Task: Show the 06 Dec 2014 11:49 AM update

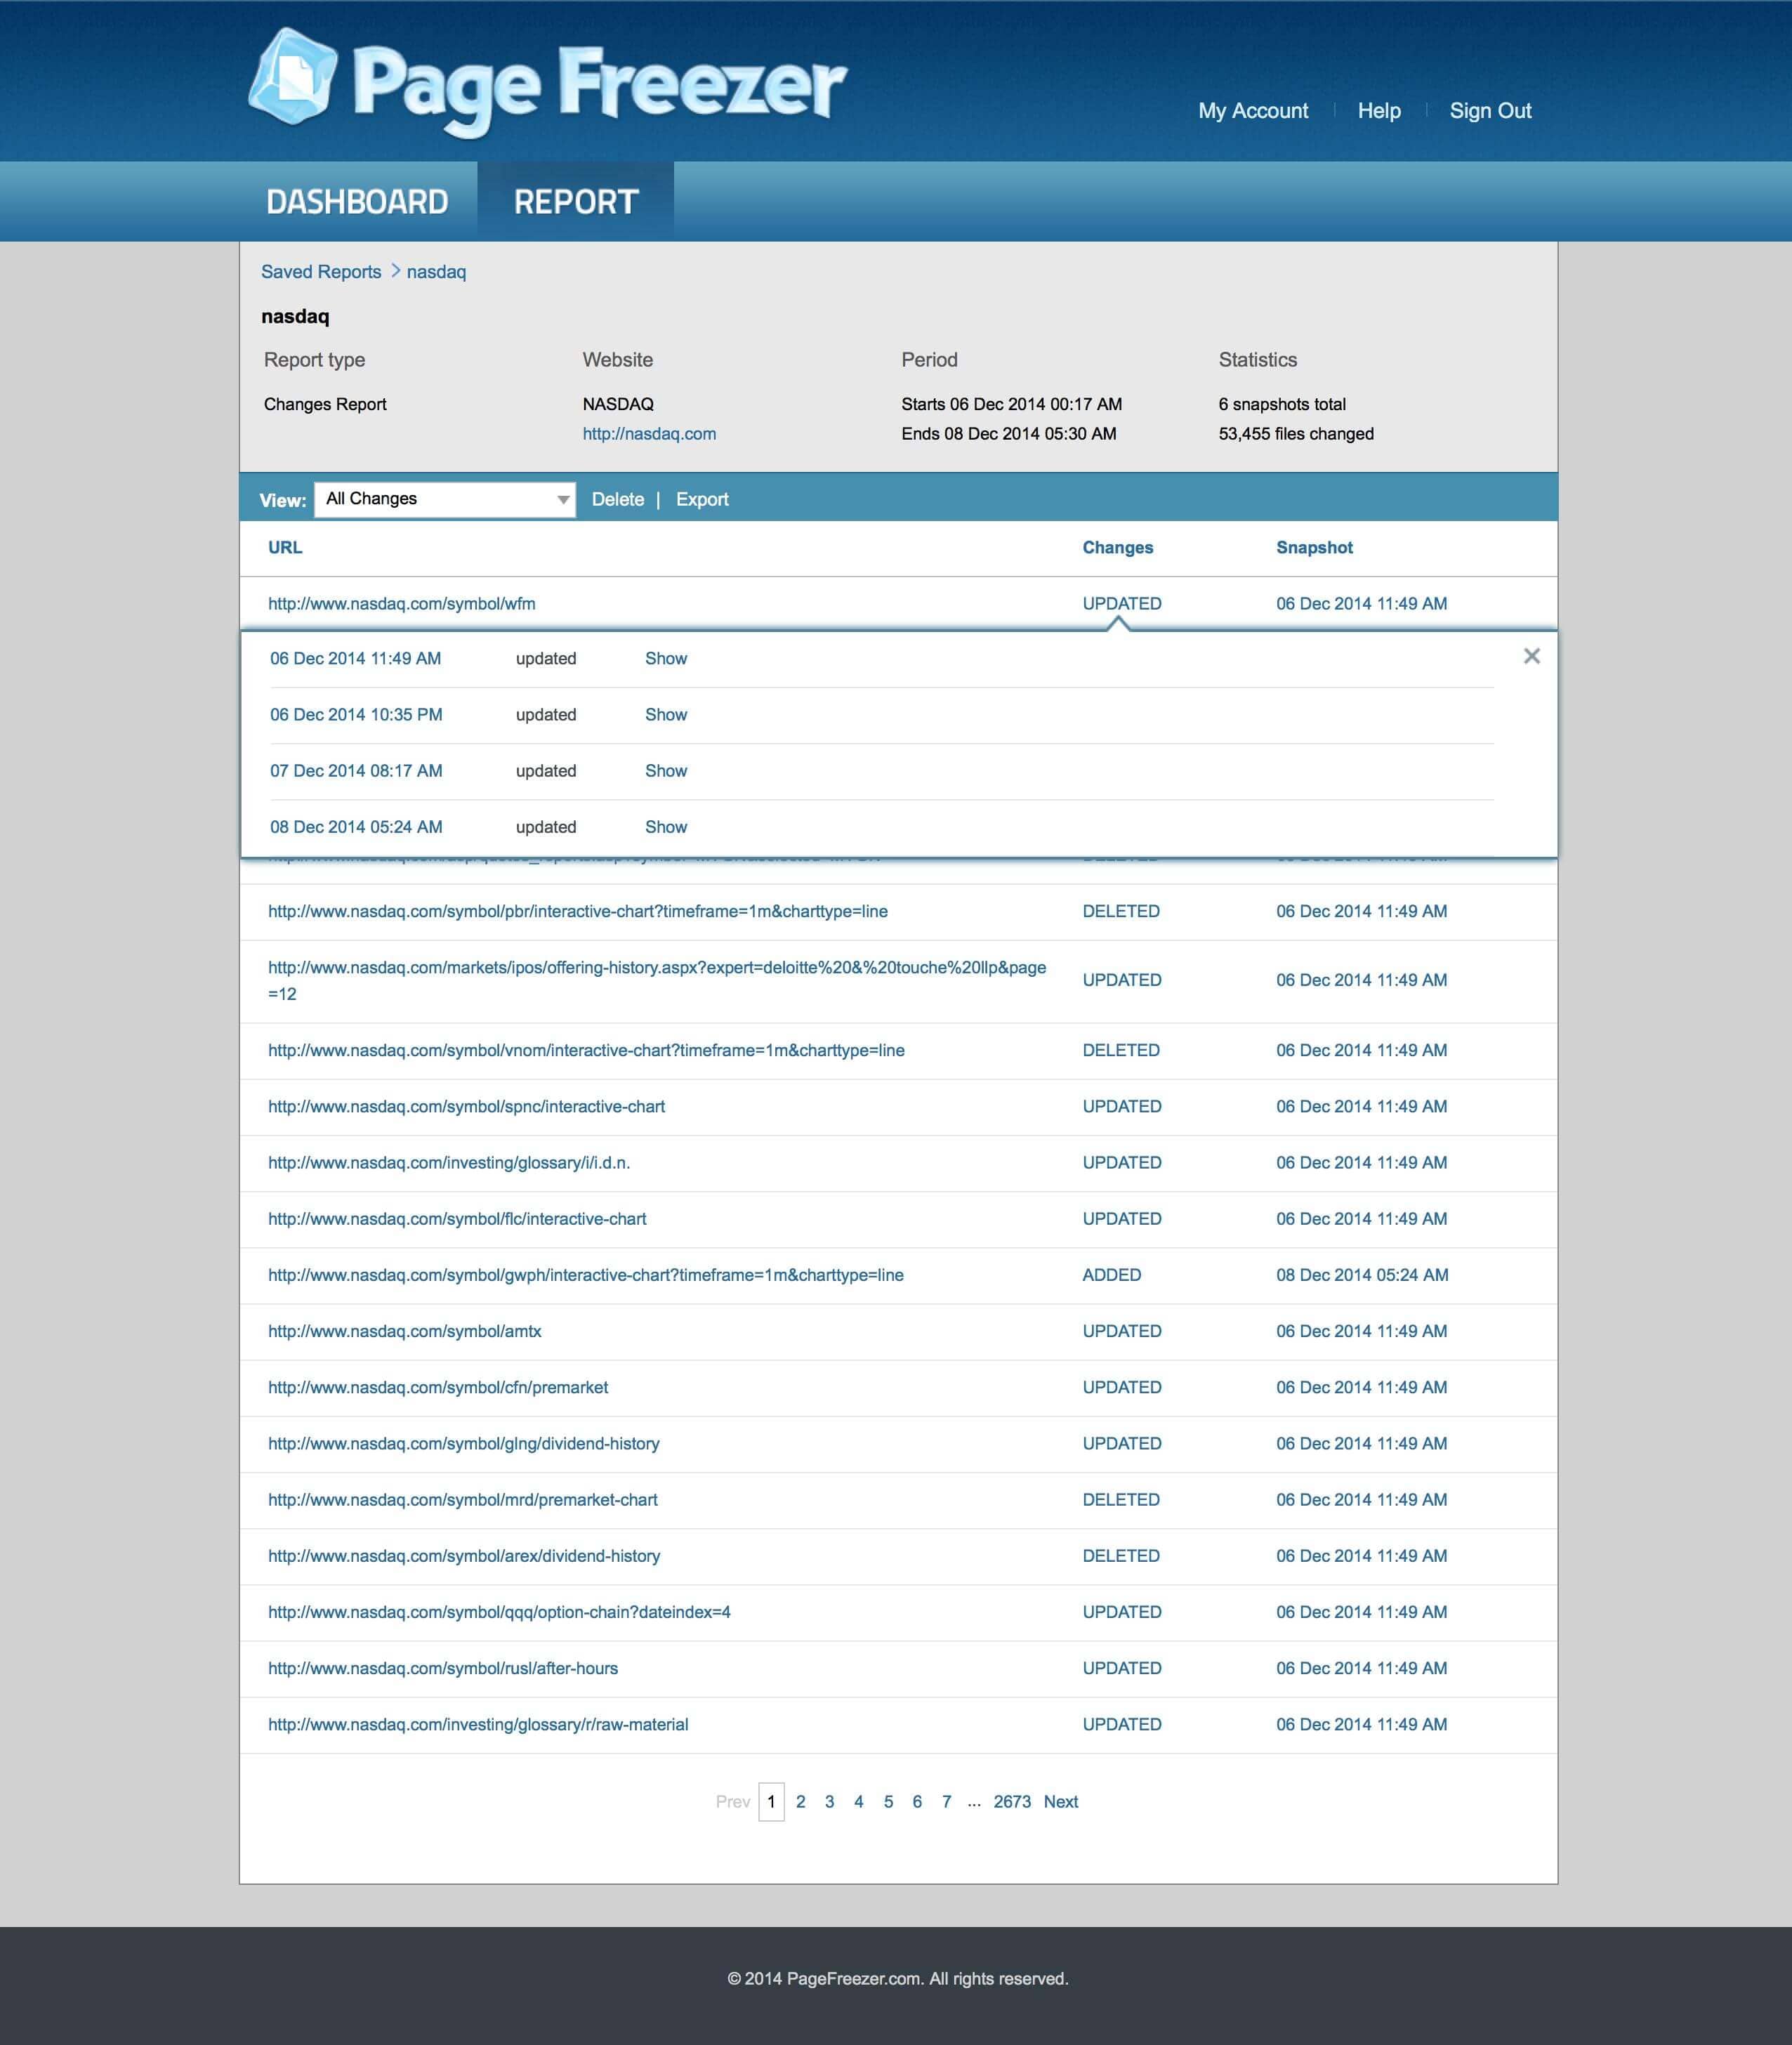Action: point(666,659)
